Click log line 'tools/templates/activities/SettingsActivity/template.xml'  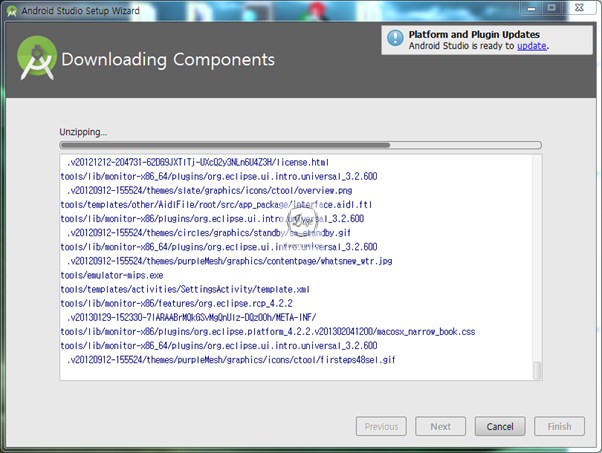185,289
